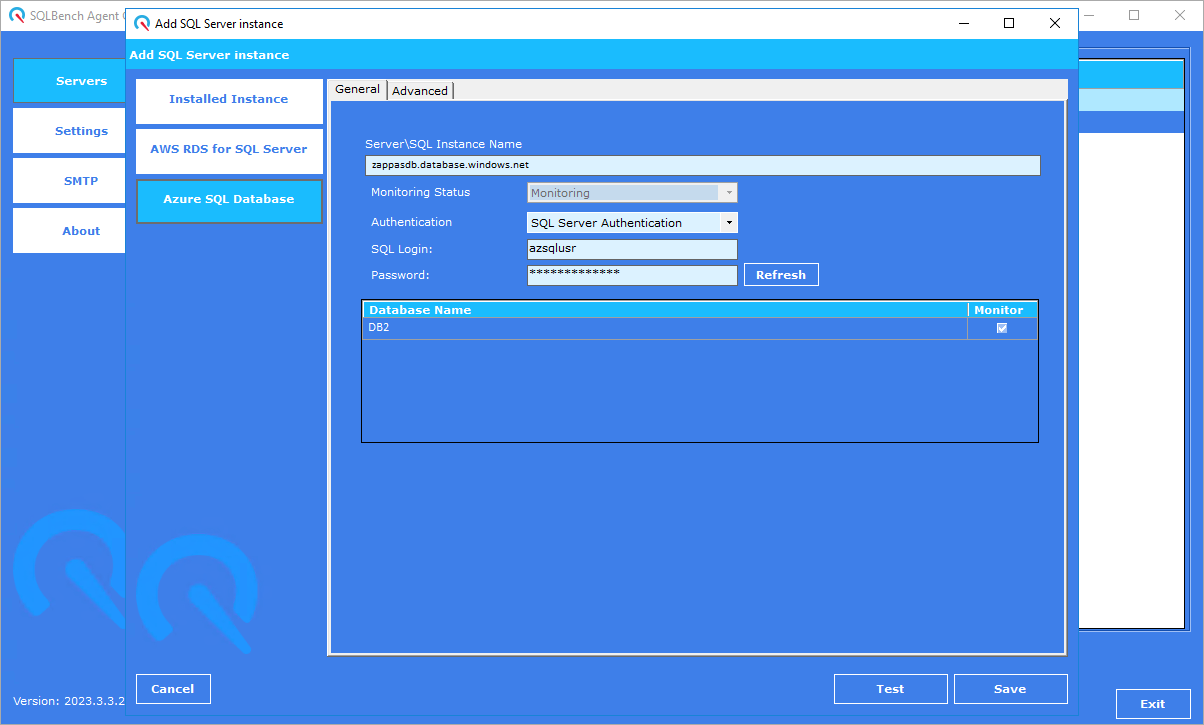Viewport: 1204px width, 725px height.
Task: Open the Settings section in the main window
Action: 69,131
